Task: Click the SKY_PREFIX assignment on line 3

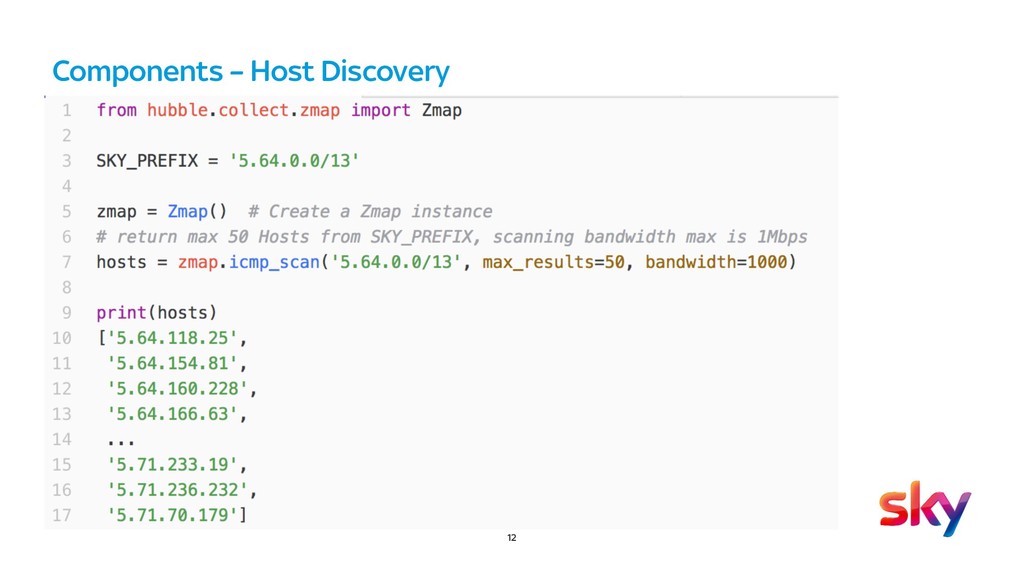Action: (228, 161)
